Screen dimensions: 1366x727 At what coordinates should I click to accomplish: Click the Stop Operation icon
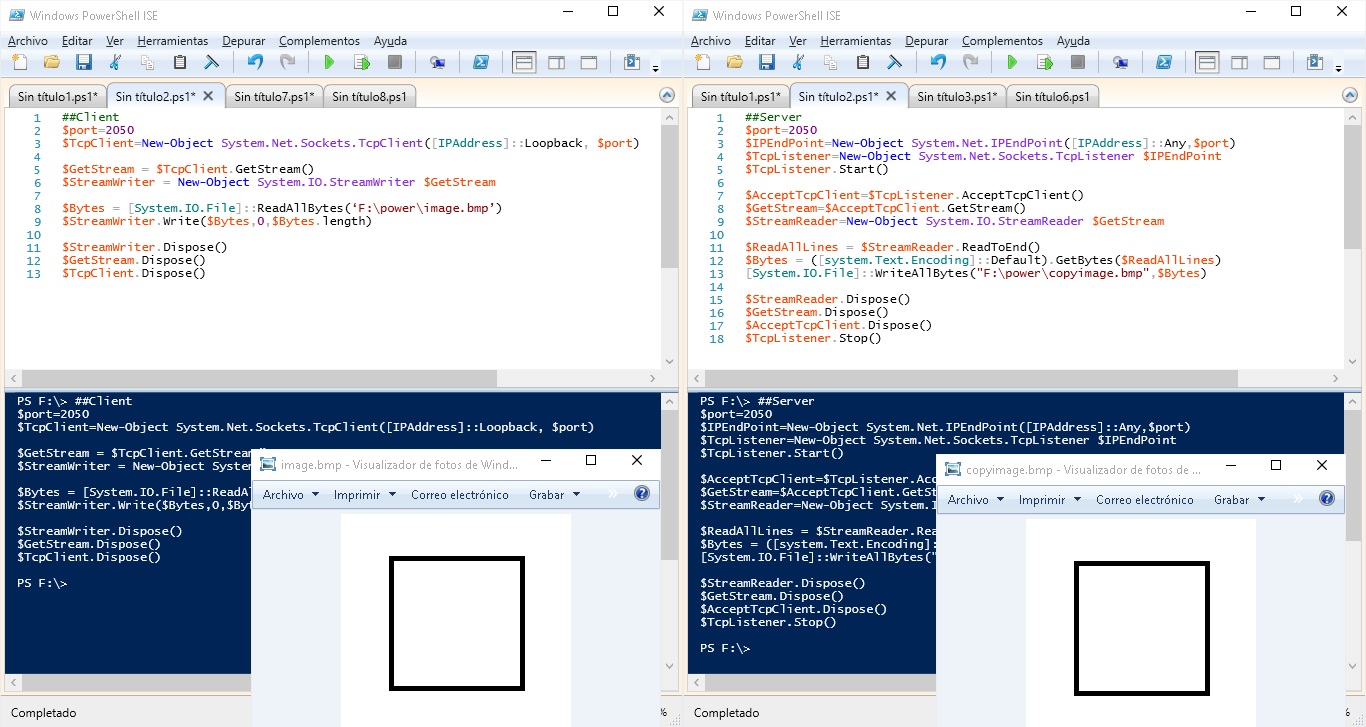394,61
